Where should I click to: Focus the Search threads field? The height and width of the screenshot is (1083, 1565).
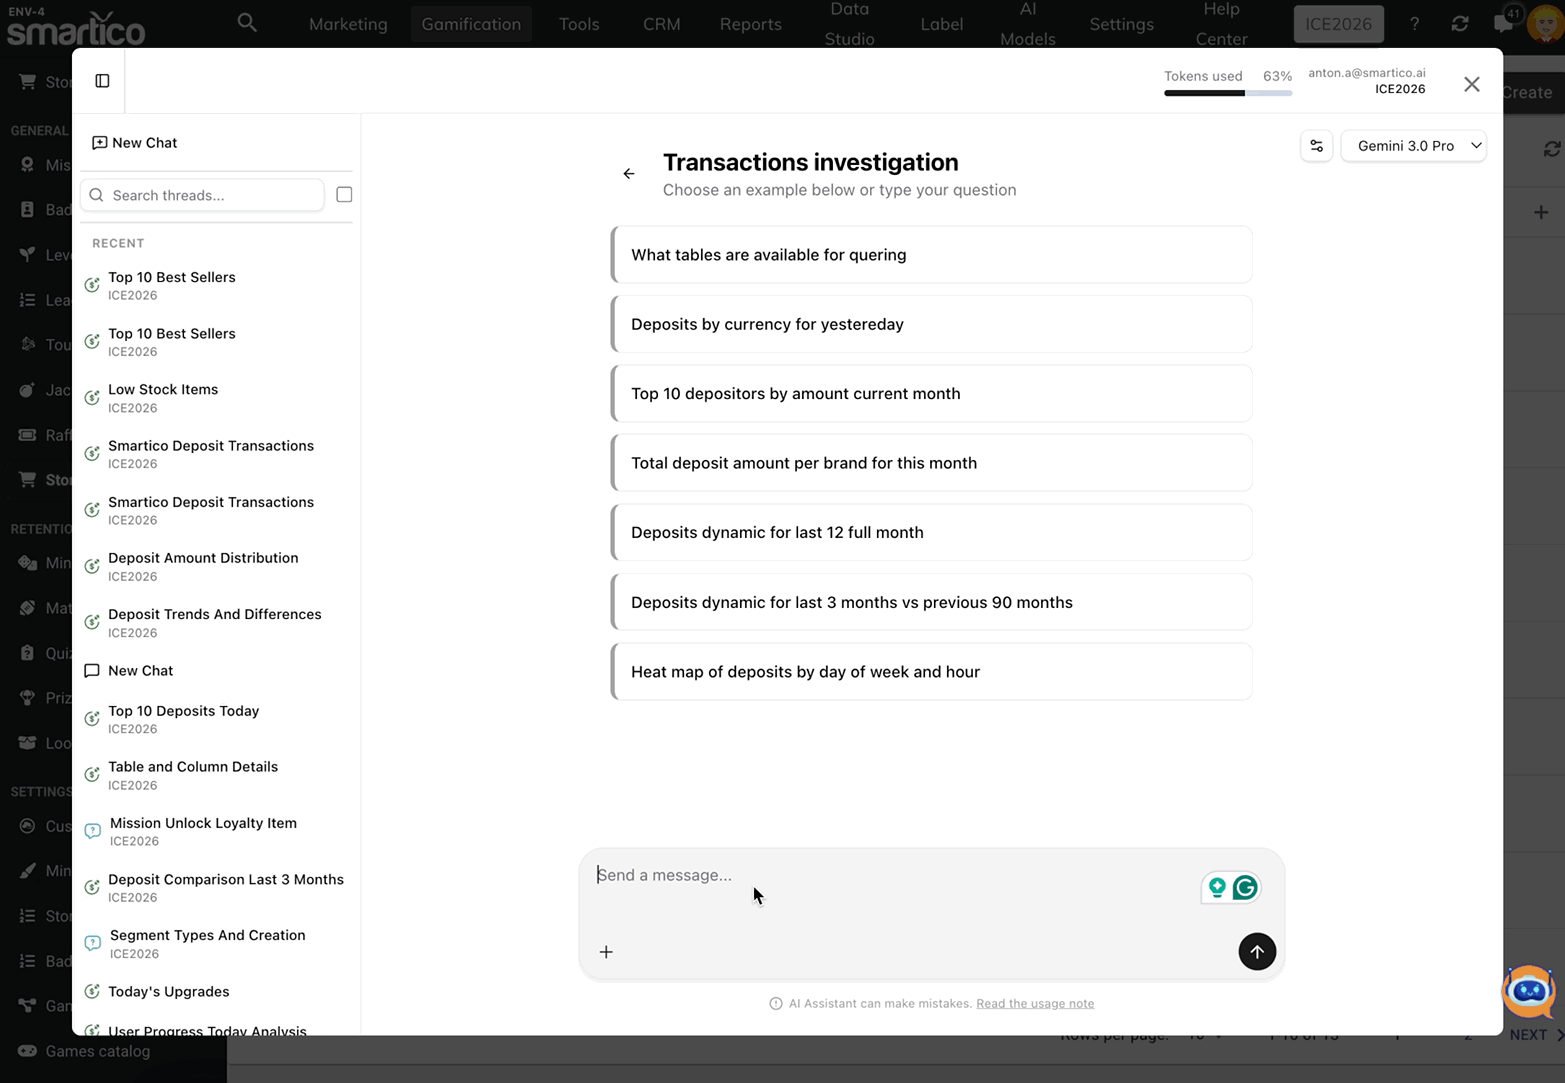(x=212, y=195)
